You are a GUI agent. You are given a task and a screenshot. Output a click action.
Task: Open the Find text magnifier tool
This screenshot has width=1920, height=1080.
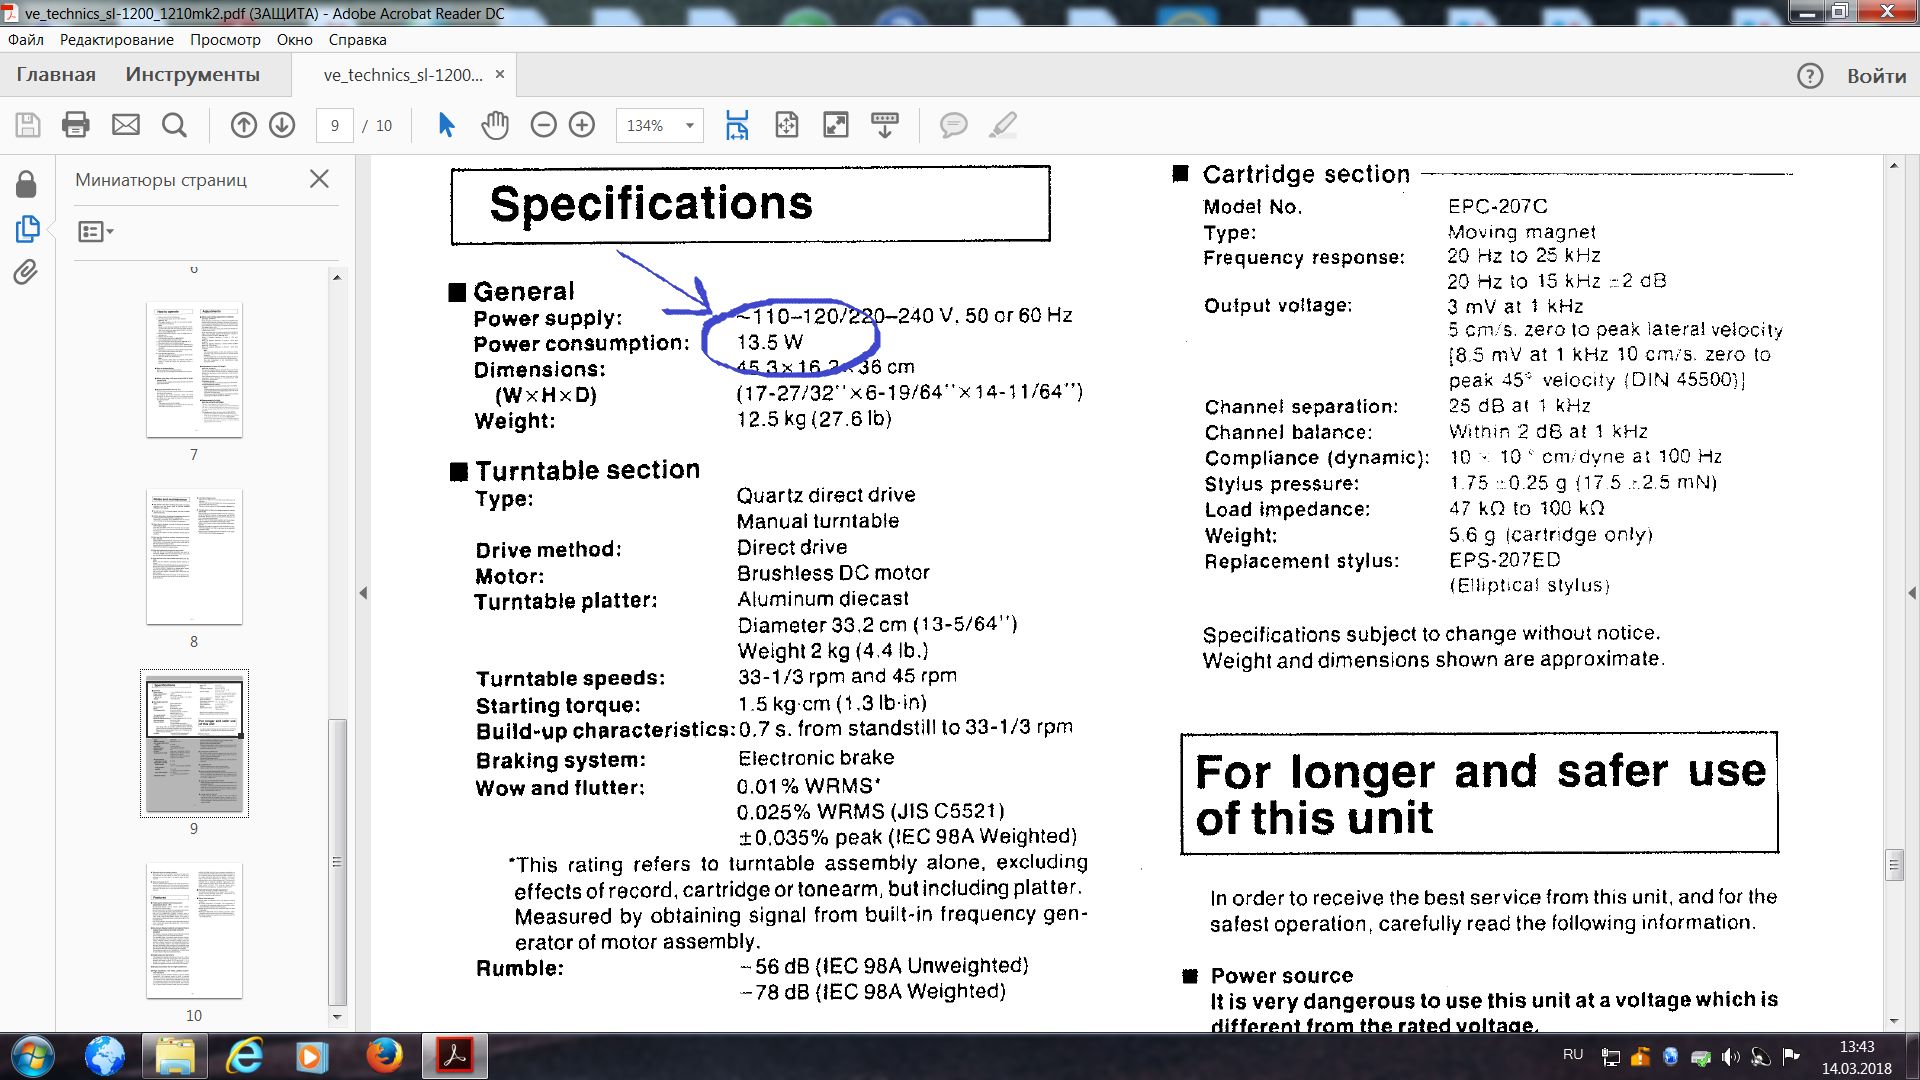click(174, 125)
